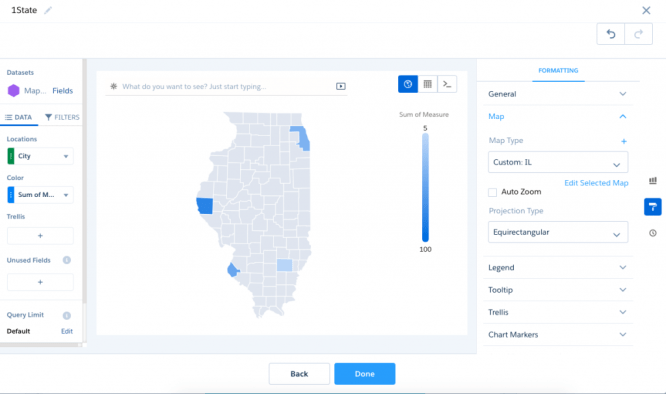Open the query history clock icon

653,233
